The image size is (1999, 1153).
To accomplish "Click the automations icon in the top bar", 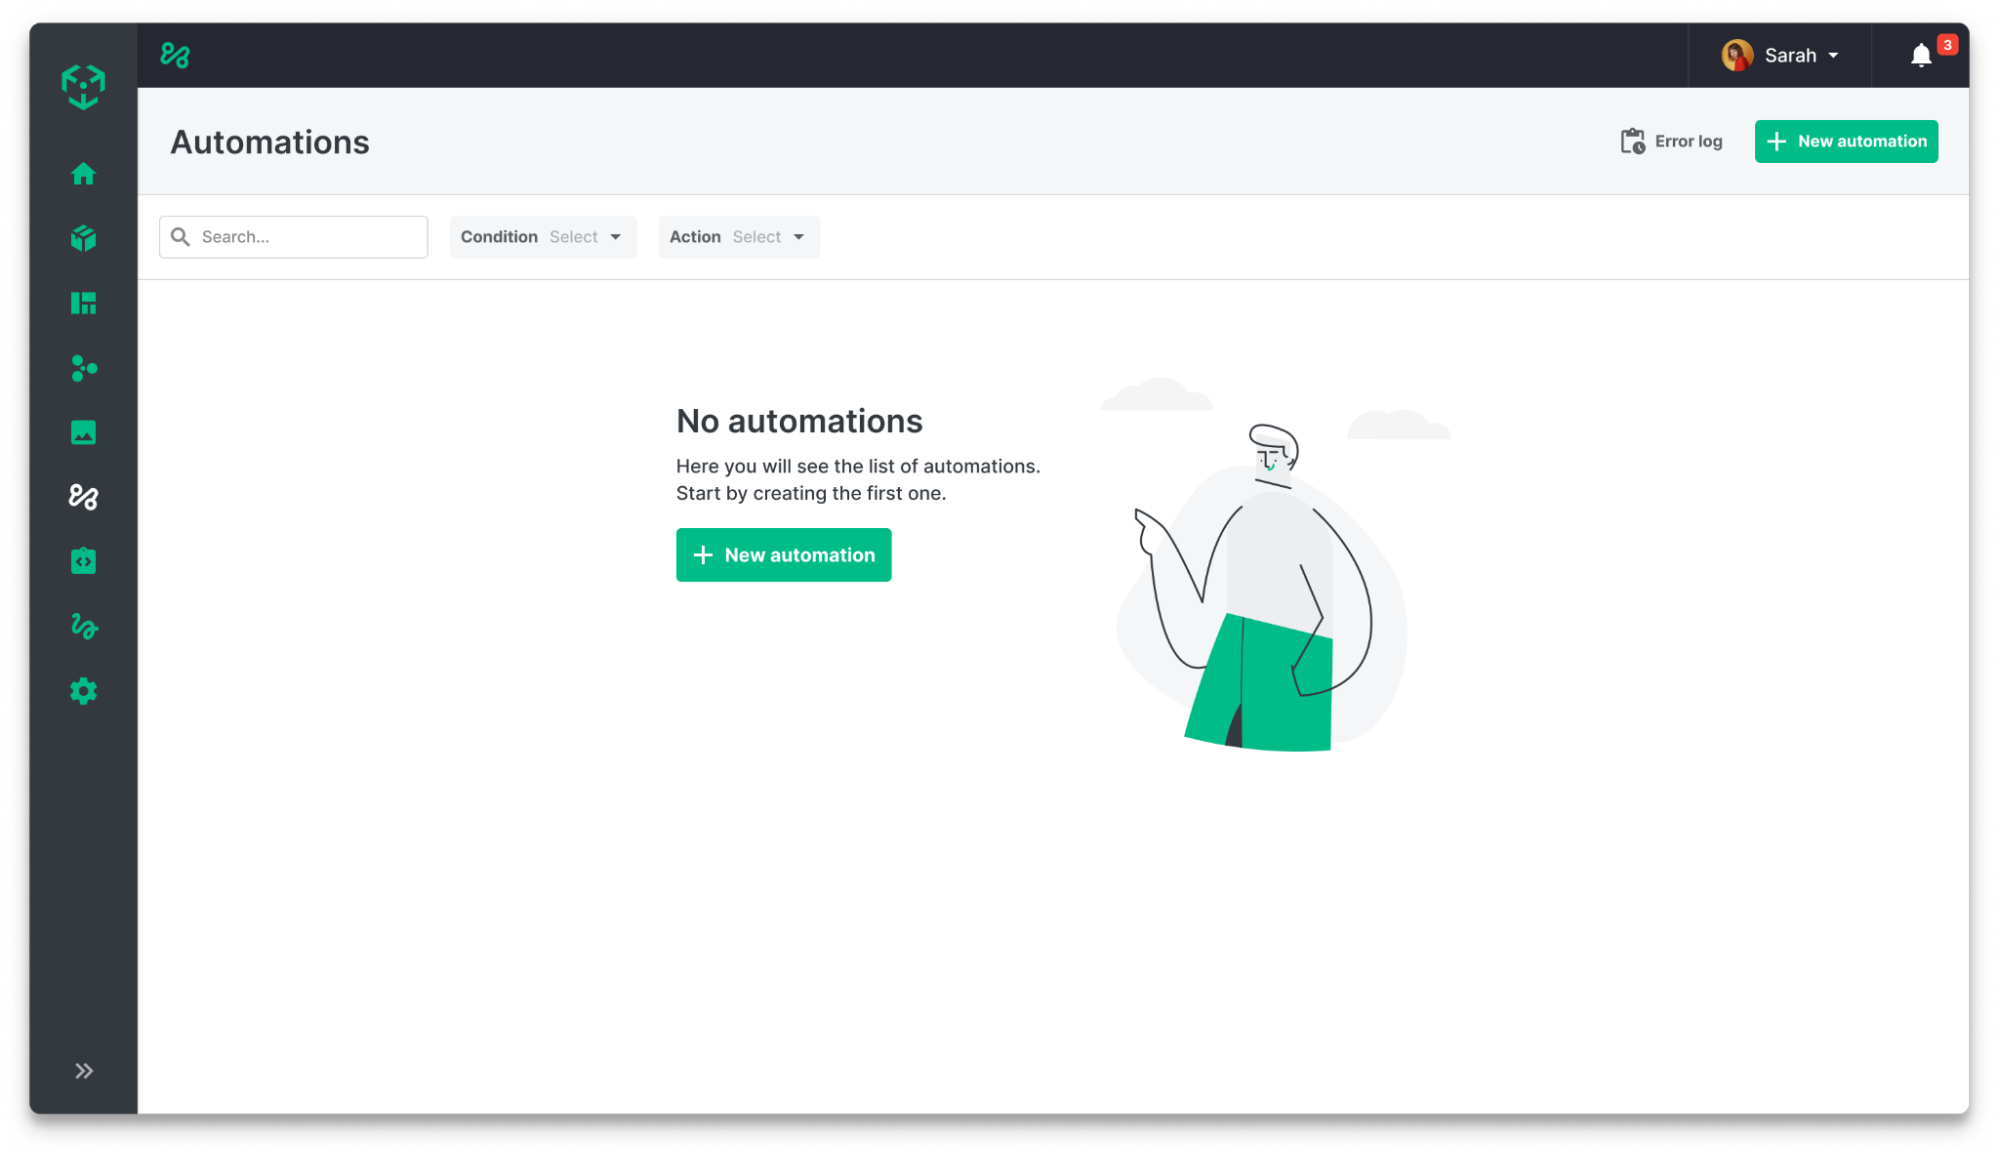I will point(175,55).
